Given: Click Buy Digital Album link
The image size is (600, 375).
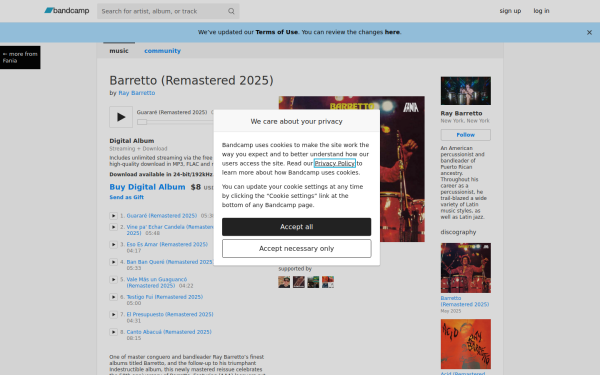Looking at the screenshot, I should pos(147,187).
